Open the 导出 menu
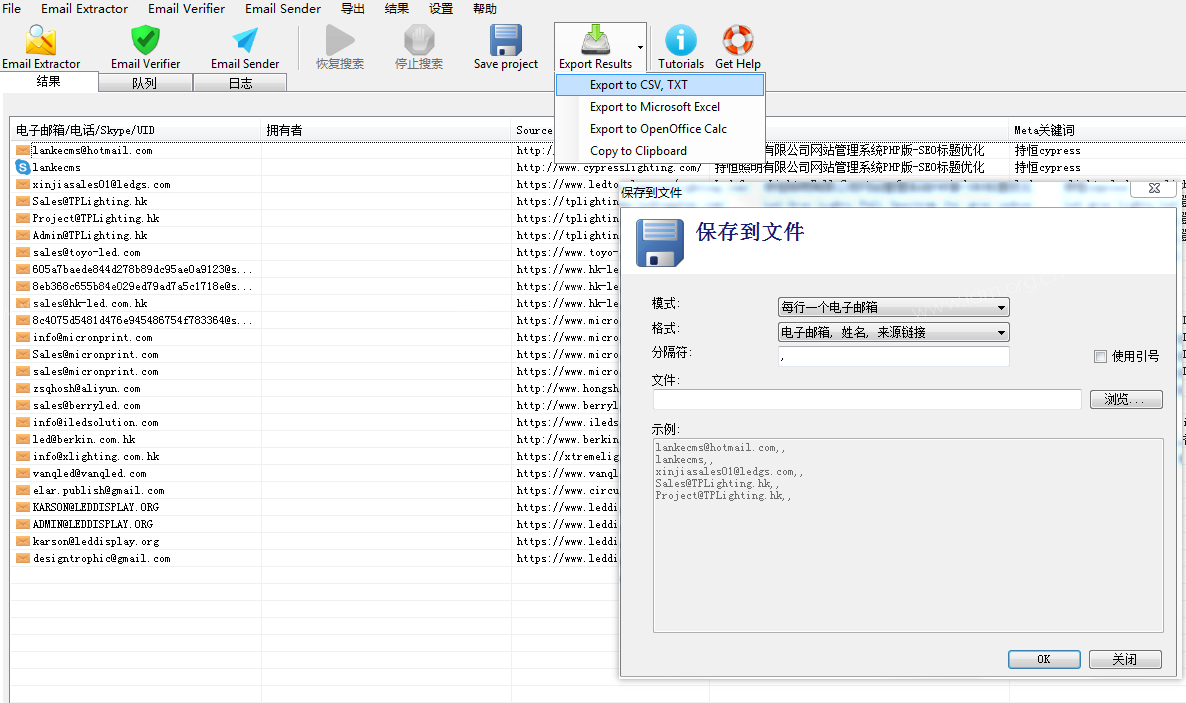Image resolution: width=1186 pixels, height=703 pixels. pos(352,8)
